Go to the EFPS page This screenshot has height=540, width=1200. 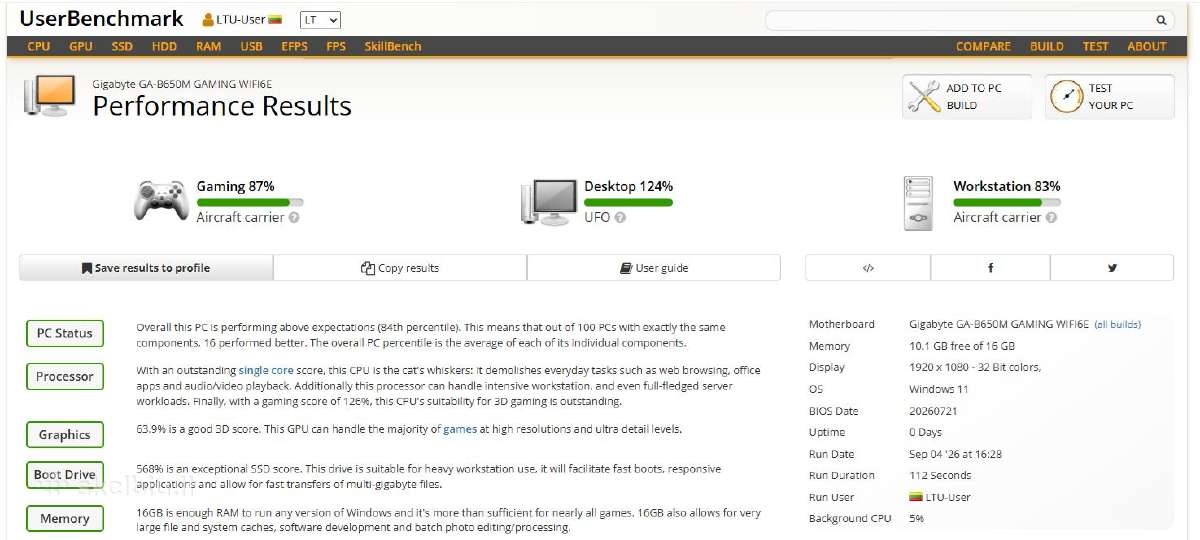(x=295, y=46)
